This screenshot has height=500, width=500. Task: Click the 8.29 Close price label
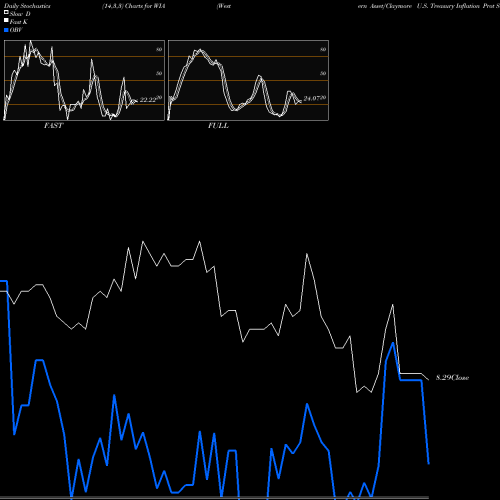(x=452, y=377)
